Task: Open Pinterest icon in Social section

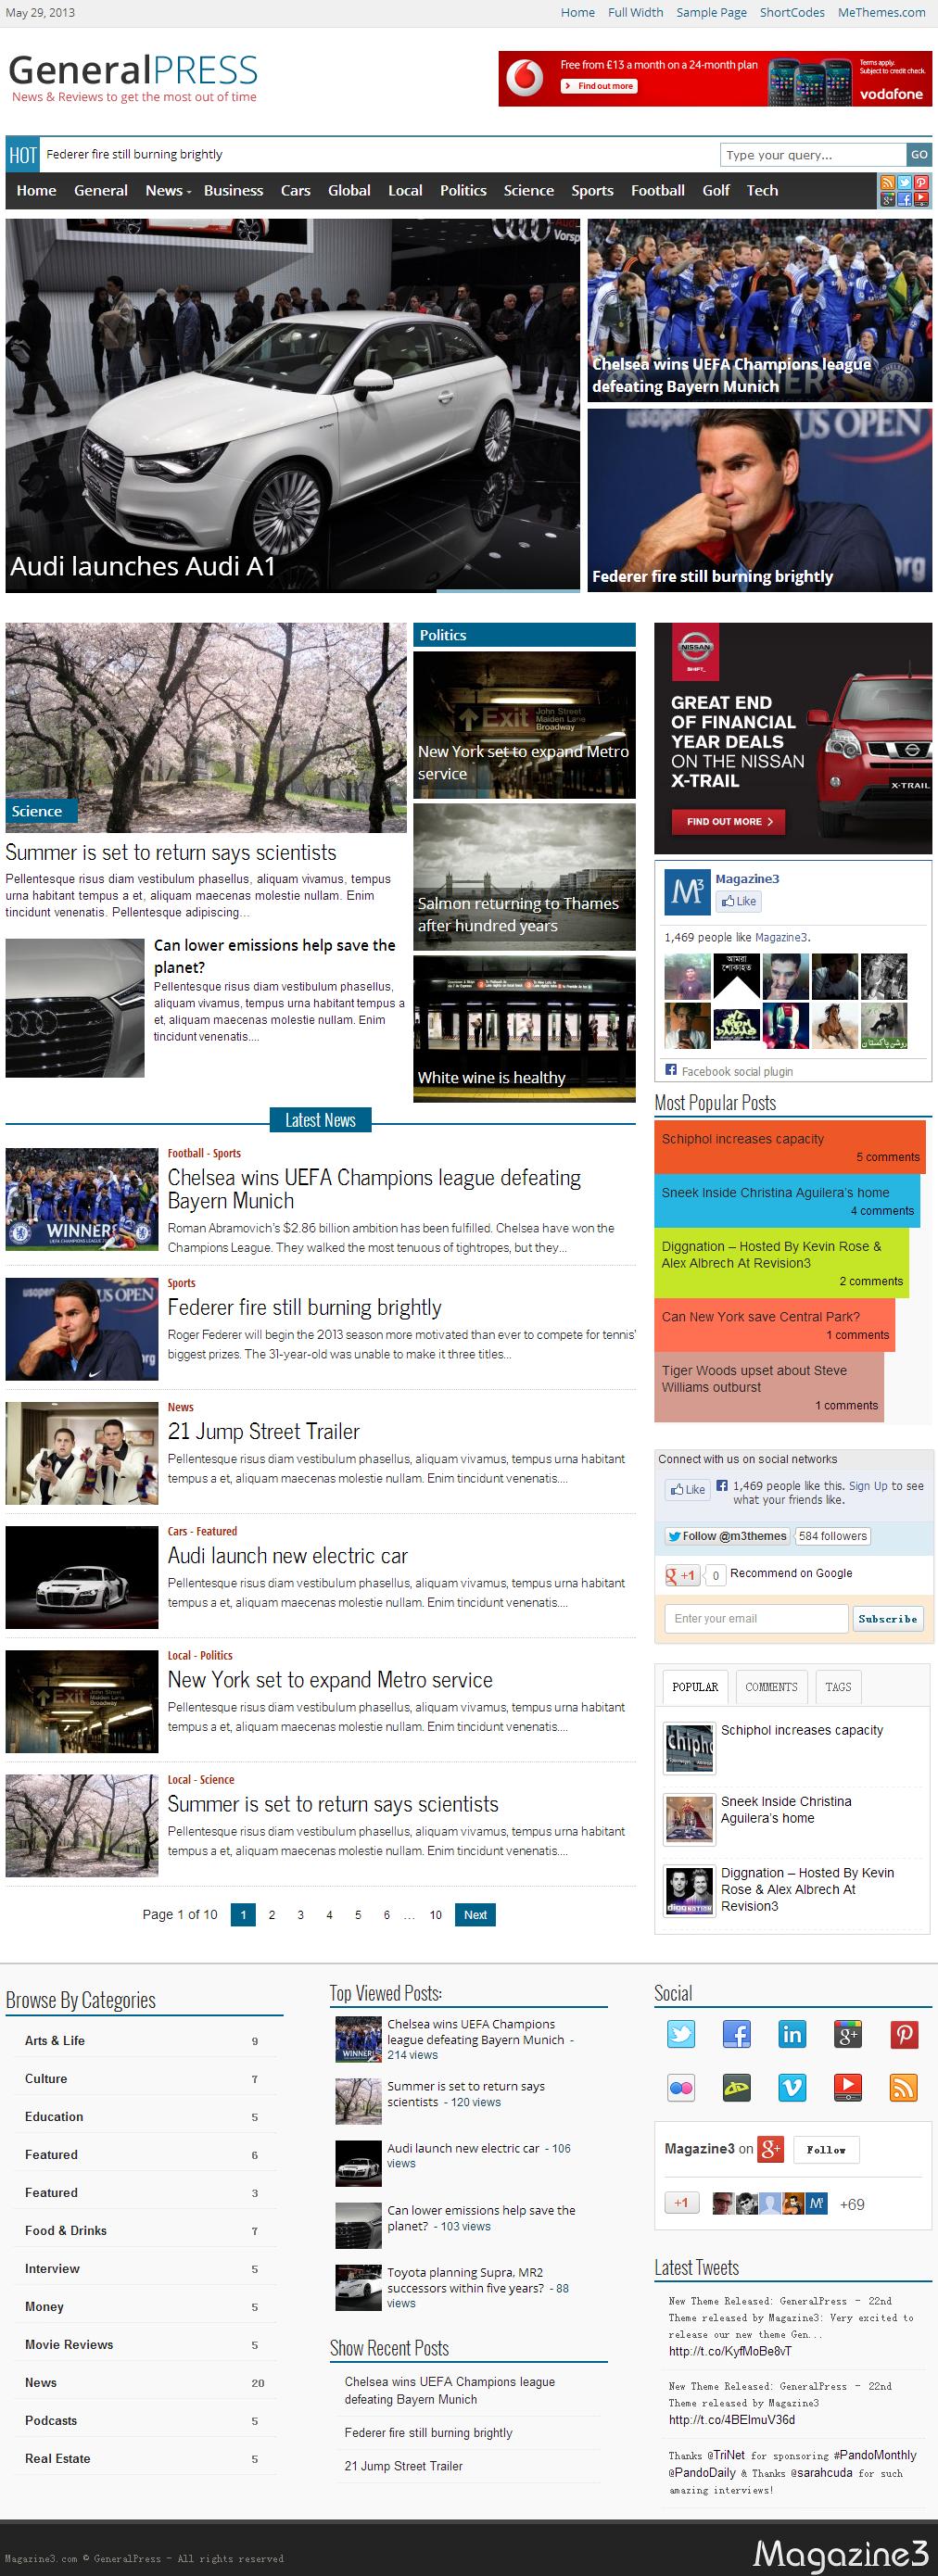Action: click(904, 2034)
